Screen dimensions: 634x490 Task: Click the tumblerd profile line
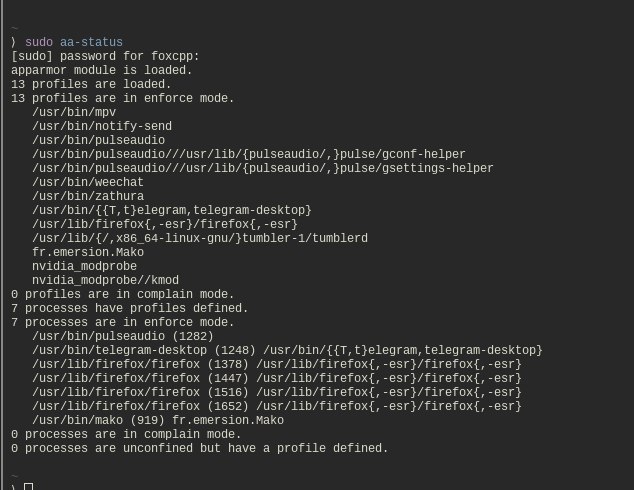[200, 238]
